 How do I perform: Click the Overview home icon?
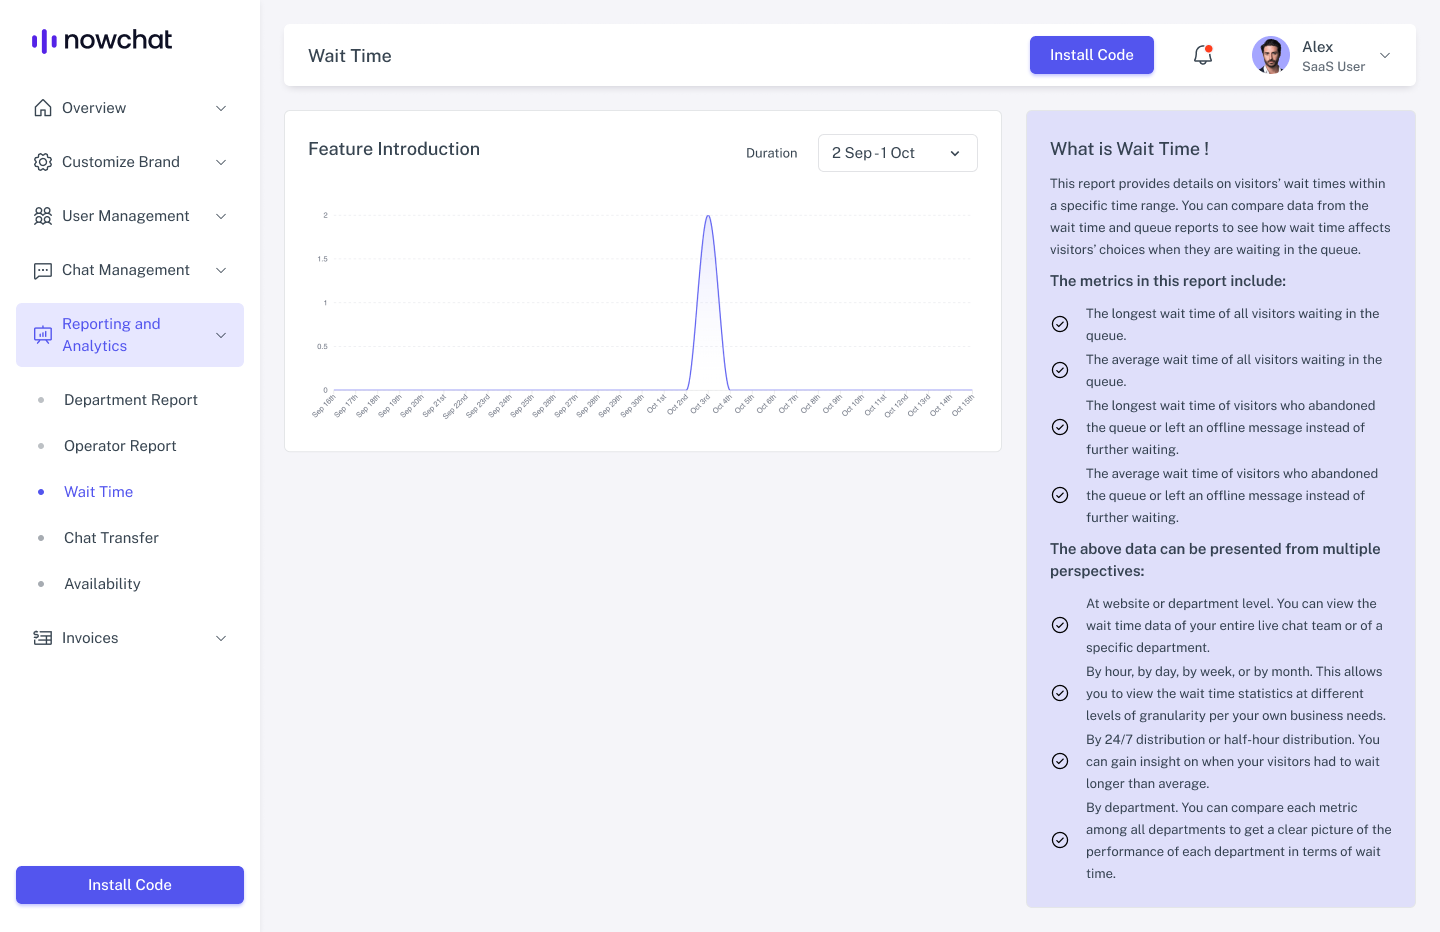[x=43, y=108]
